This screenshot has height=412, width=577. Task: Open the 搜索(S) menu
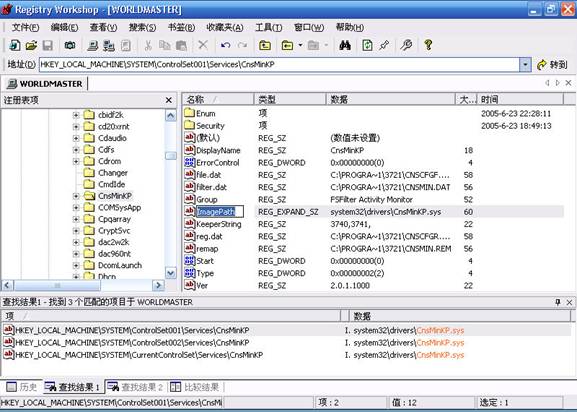coord(142,27)
